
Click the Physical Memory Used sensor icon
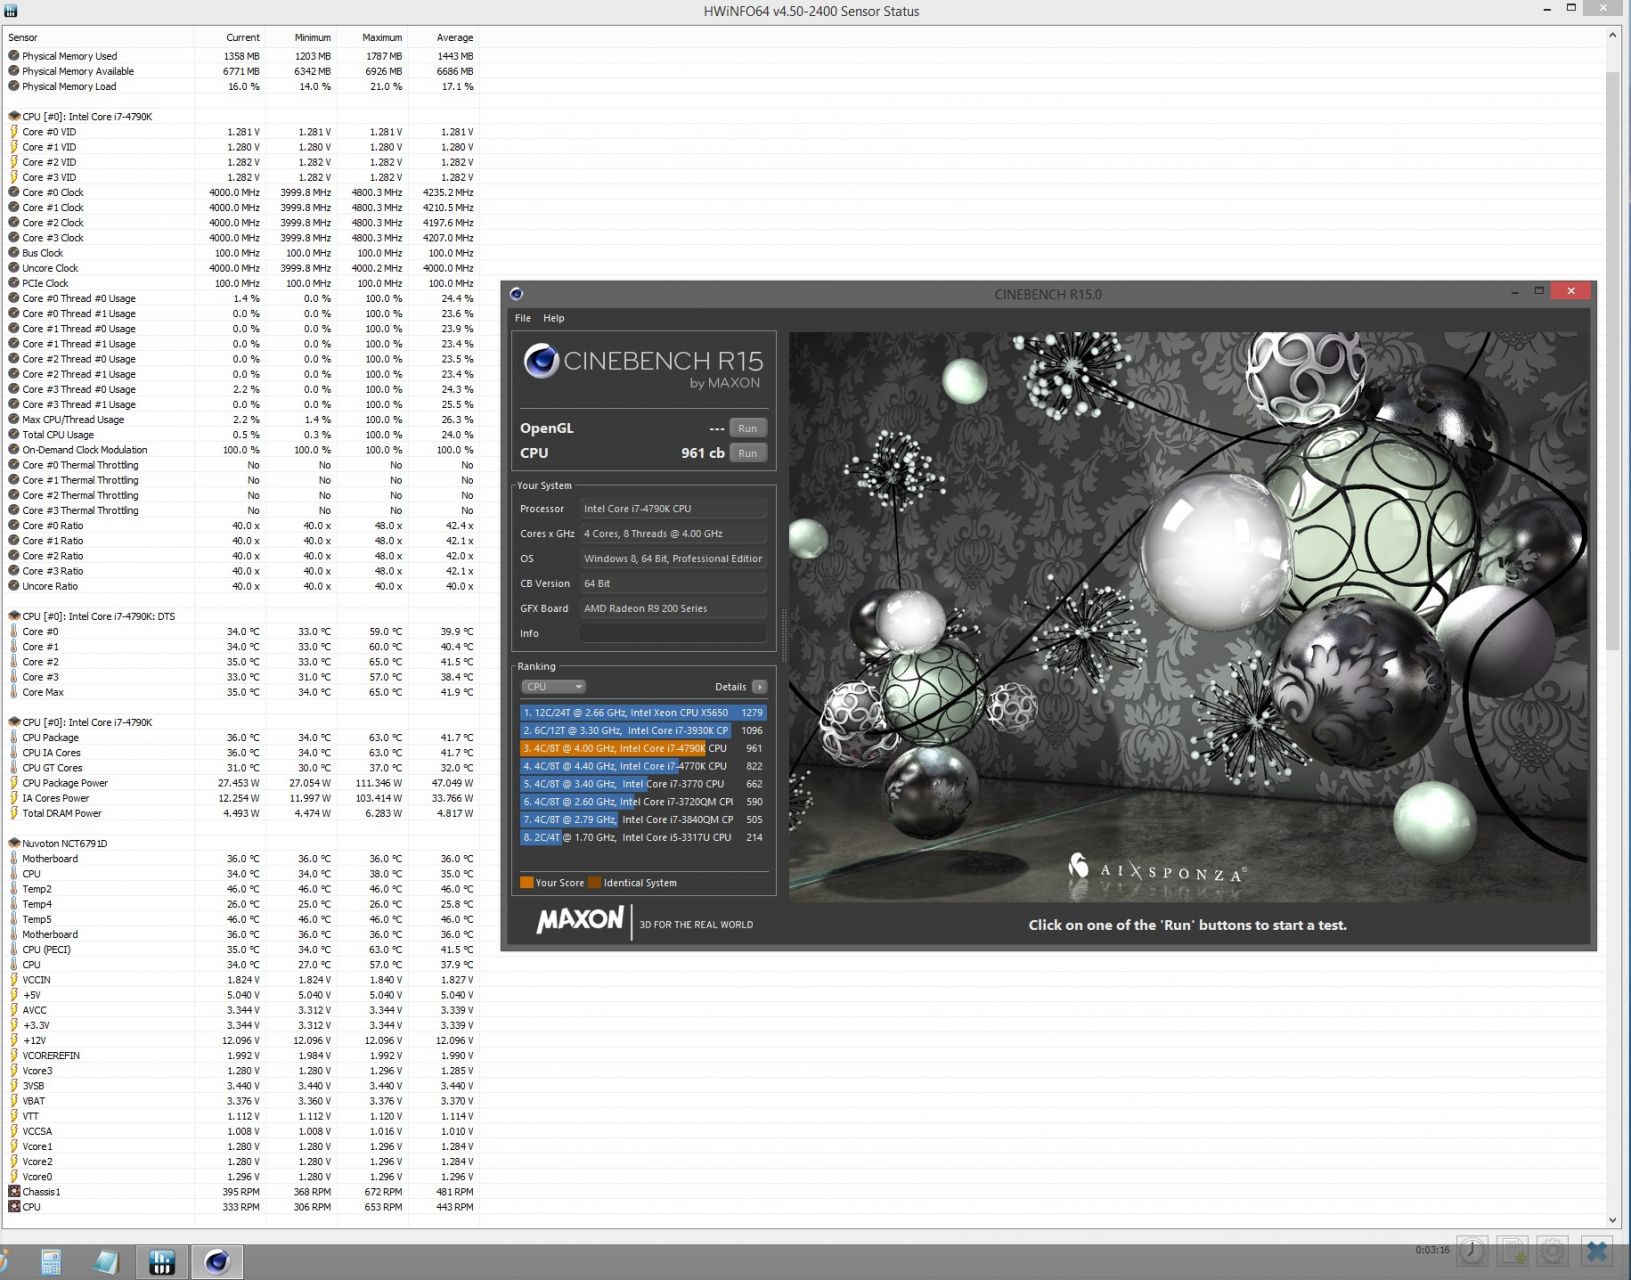tap(14, 56)
